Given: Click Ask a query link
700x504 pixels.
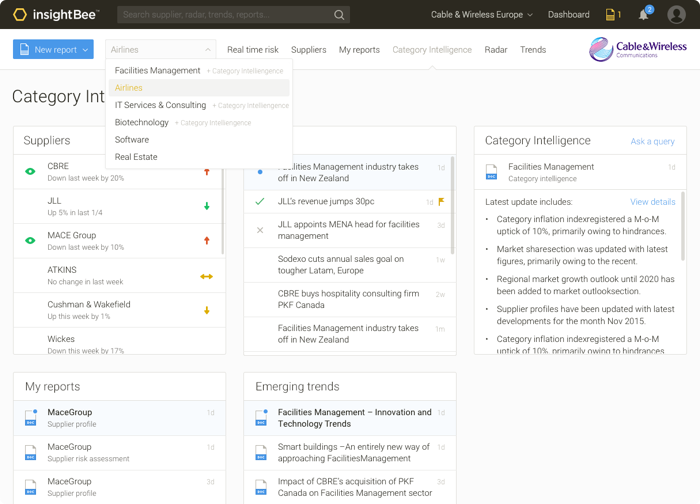Looking at the screenshot, I should [652, 141].
